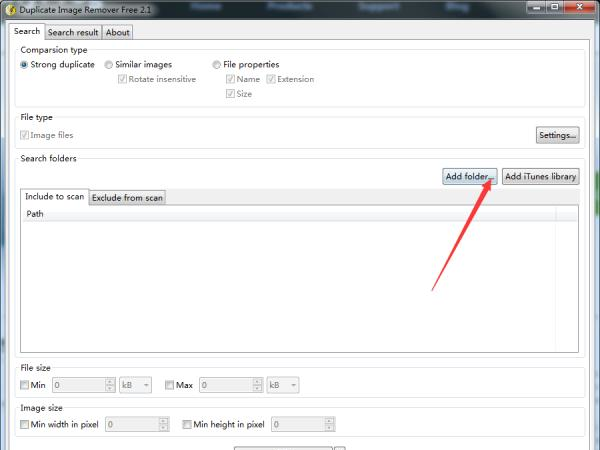Enable the Max file size checkbox

(x=170, y=385)
